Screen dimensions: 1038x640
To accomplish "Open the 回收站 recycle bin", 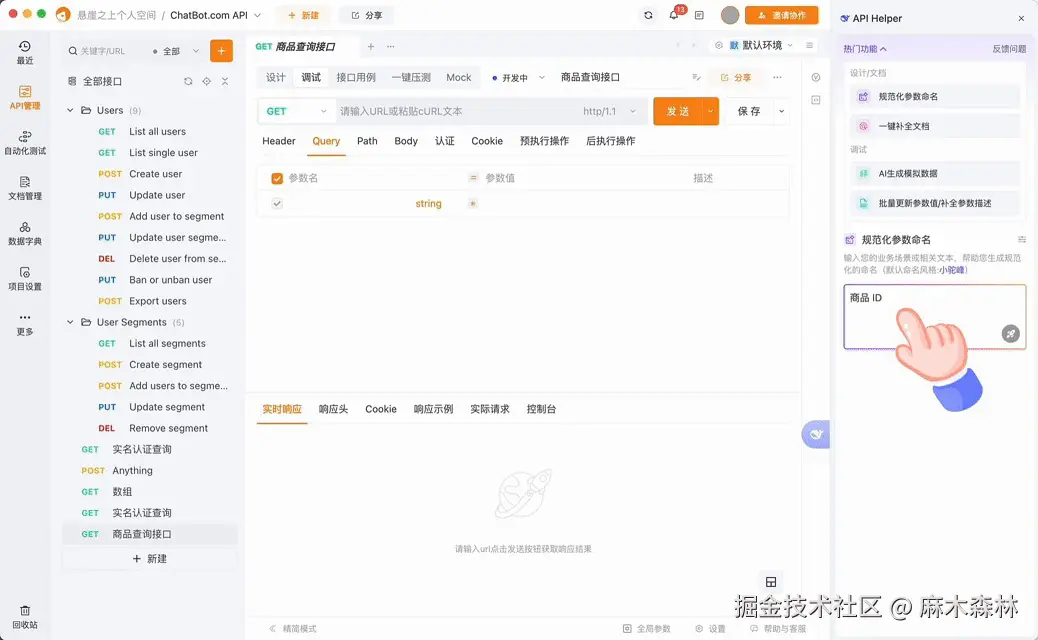I will (x=24, y=617).
